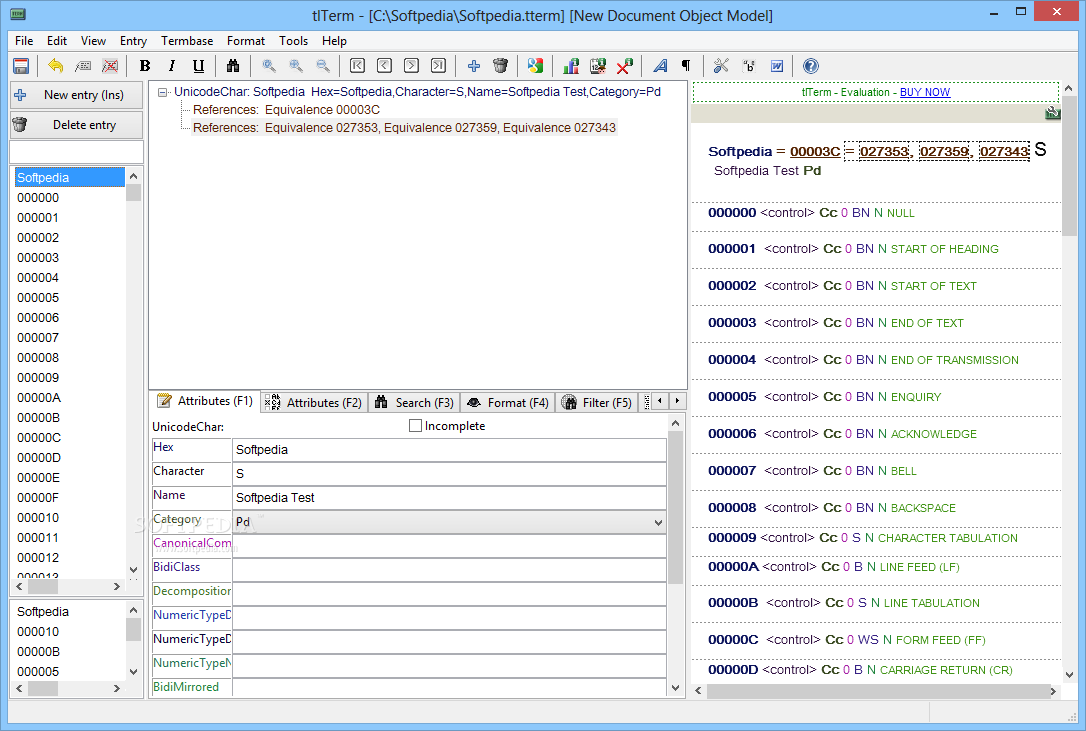The height and width of the screenshot is (731, 1086).
Task: Switch to the Attributes (F2) tab
Action: 314,403
